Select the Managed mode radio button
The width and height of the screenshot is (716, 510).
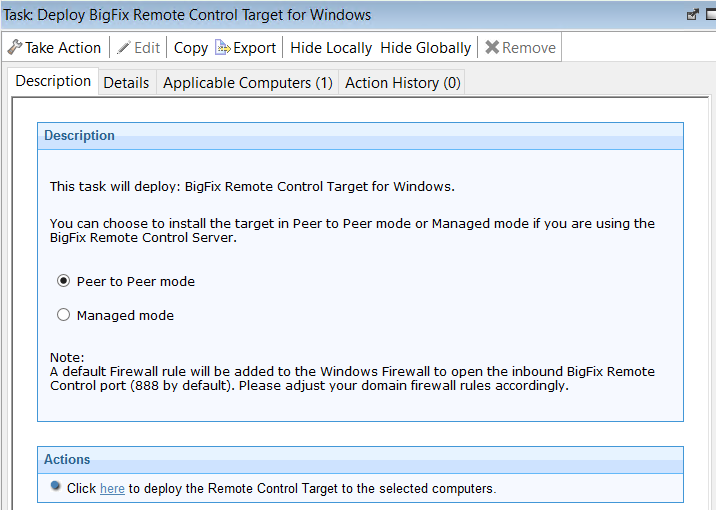[x=63, y=315]
